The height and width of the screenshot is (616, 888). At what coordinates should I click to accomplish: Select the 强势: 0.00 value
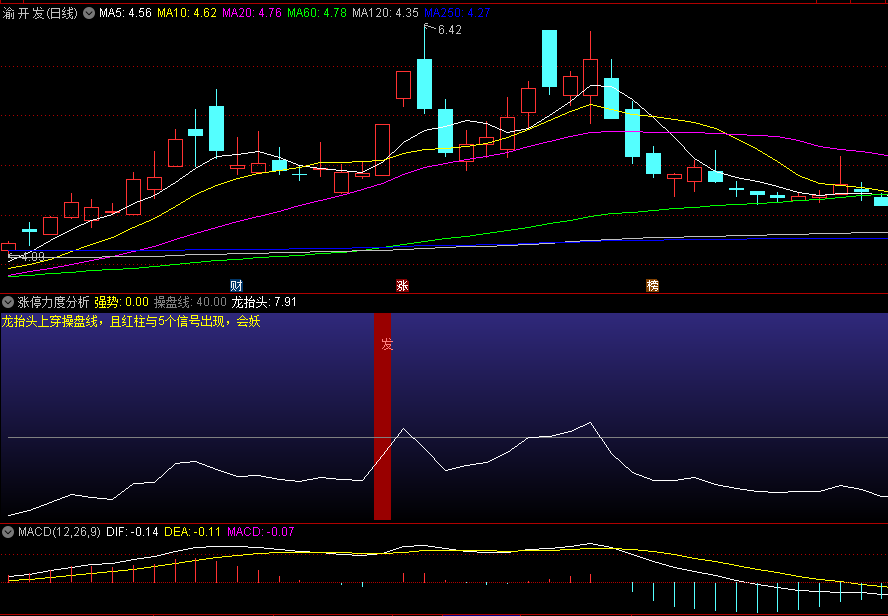click(x=121, y=302)
